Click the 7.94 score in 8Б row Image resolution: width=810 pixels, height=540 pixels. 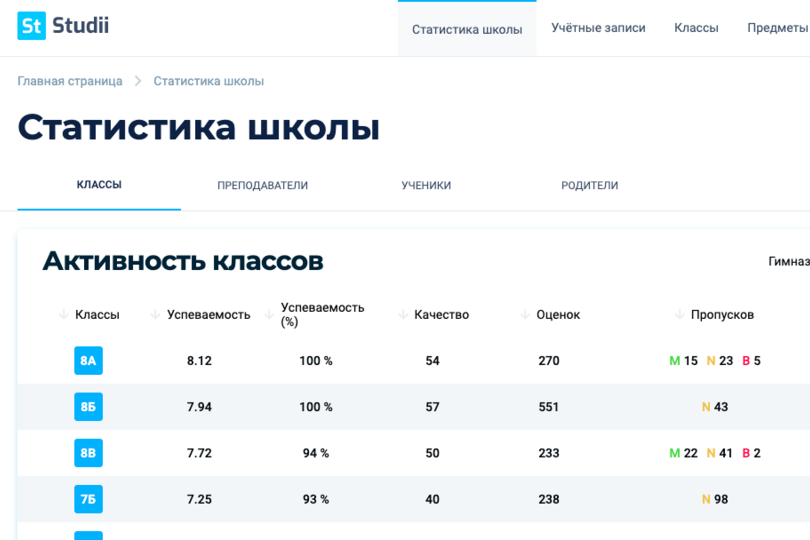coord(199,407)
